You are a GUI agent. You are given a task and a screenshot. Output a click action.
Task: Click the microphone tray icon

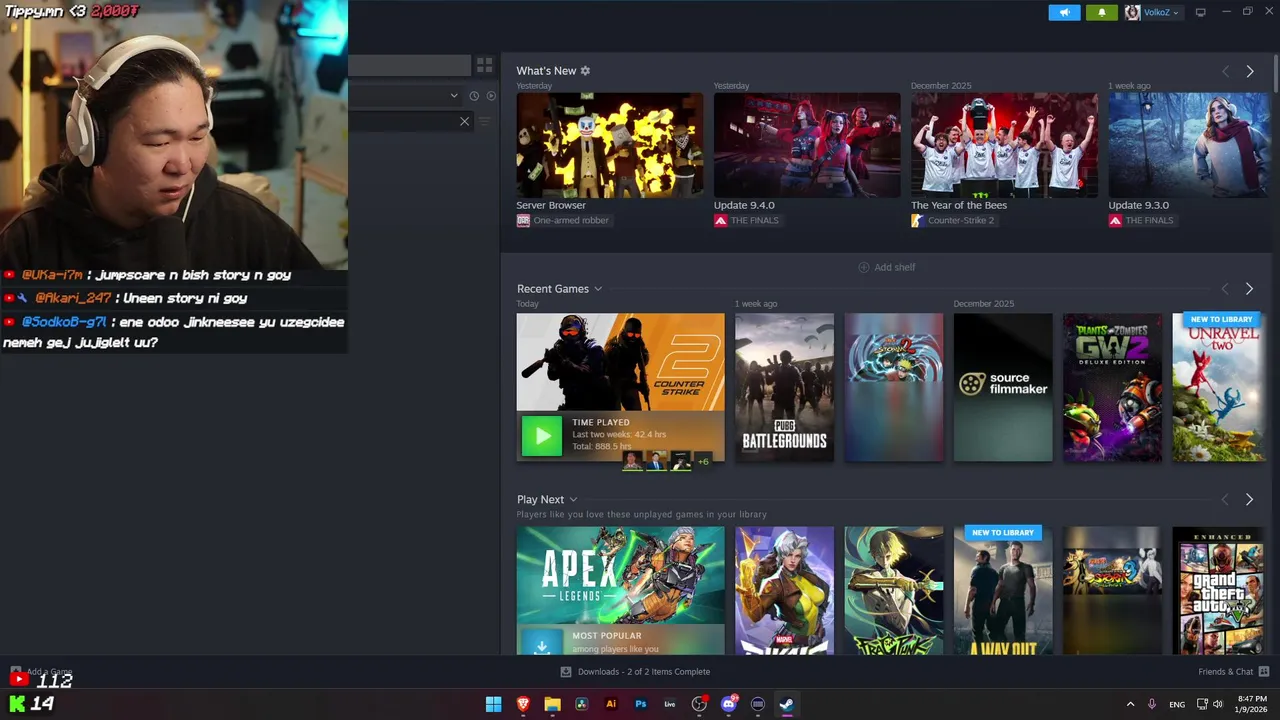tap(1152, 704)
